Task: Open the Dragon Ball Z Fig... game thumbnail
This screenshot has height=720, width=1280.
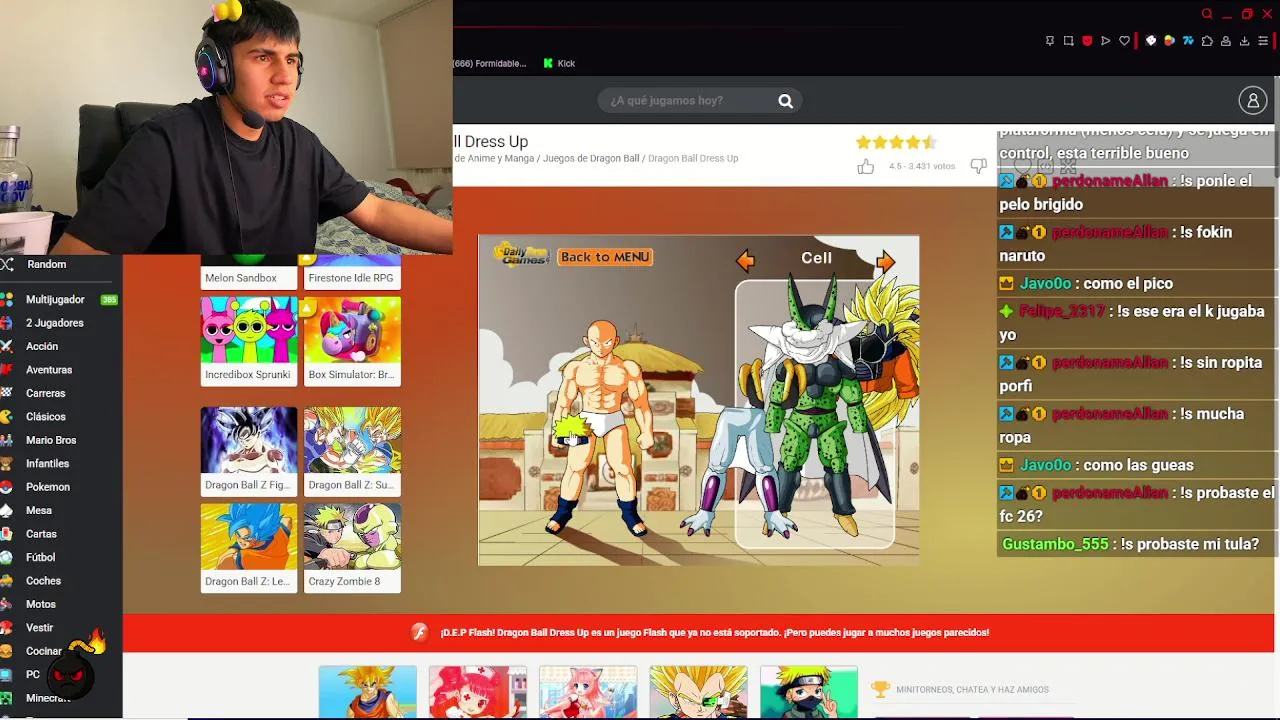Action: click(x=249, y=451)
